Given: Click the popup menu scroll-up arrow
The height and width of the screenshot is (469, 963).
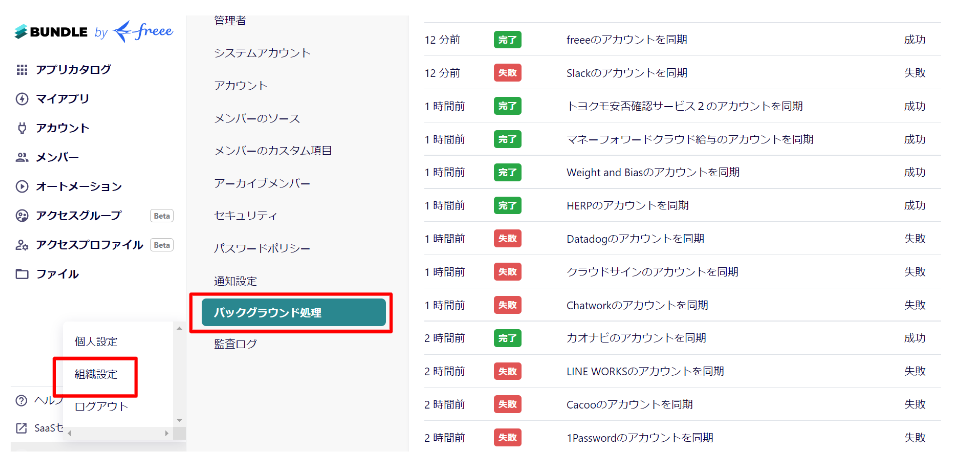Looking at the screenshot, I should 179,328.
